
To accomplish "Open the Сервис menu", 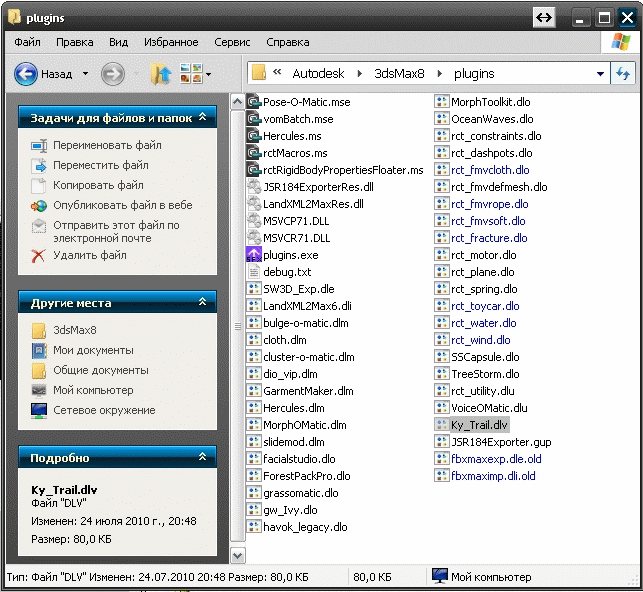I will tap(232, 42).
